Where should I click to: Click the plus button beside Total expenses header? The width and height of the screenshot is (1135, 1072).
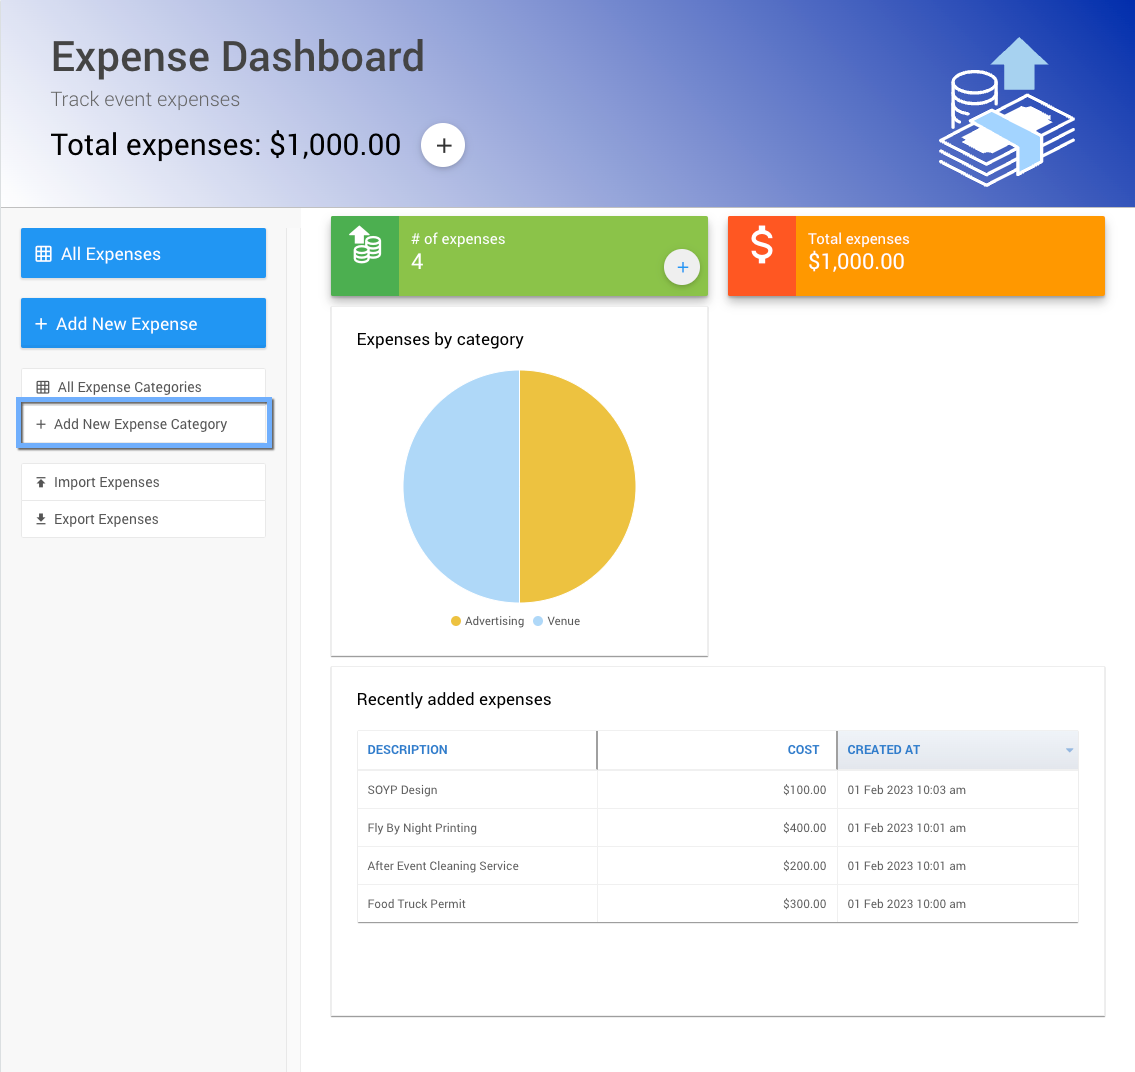[443, 146]
